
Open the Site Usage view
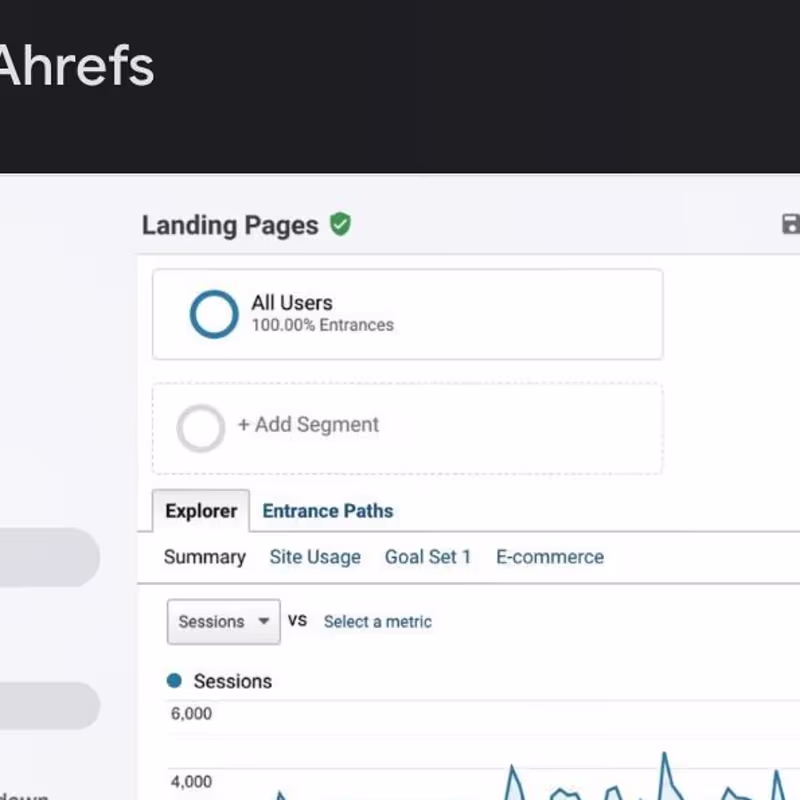[x=315, y=557]
